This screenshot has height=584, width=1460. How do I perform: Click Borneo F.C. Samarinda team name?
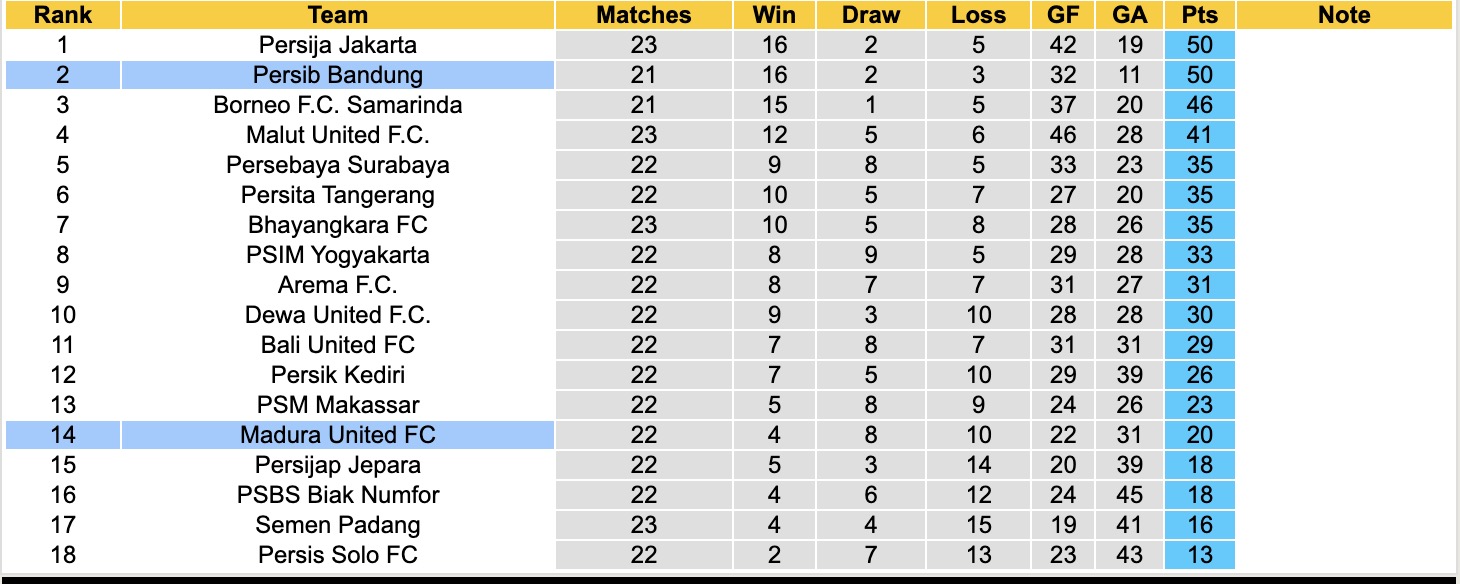(x=337, y=105)
